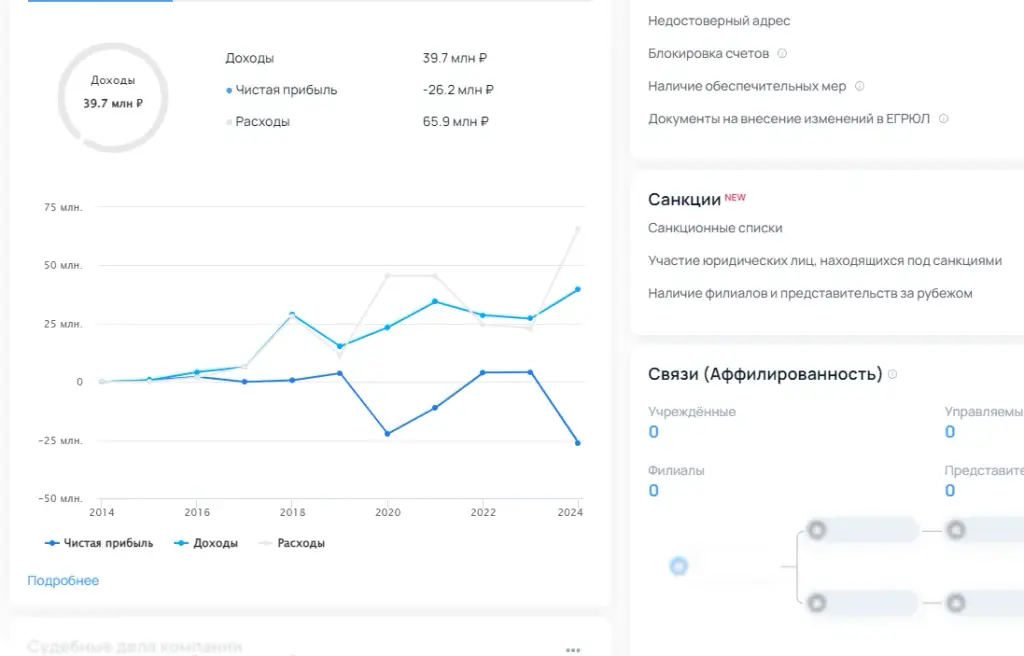
Task: Select Наличие обеспечительных мер text
Action: (747, 86)
